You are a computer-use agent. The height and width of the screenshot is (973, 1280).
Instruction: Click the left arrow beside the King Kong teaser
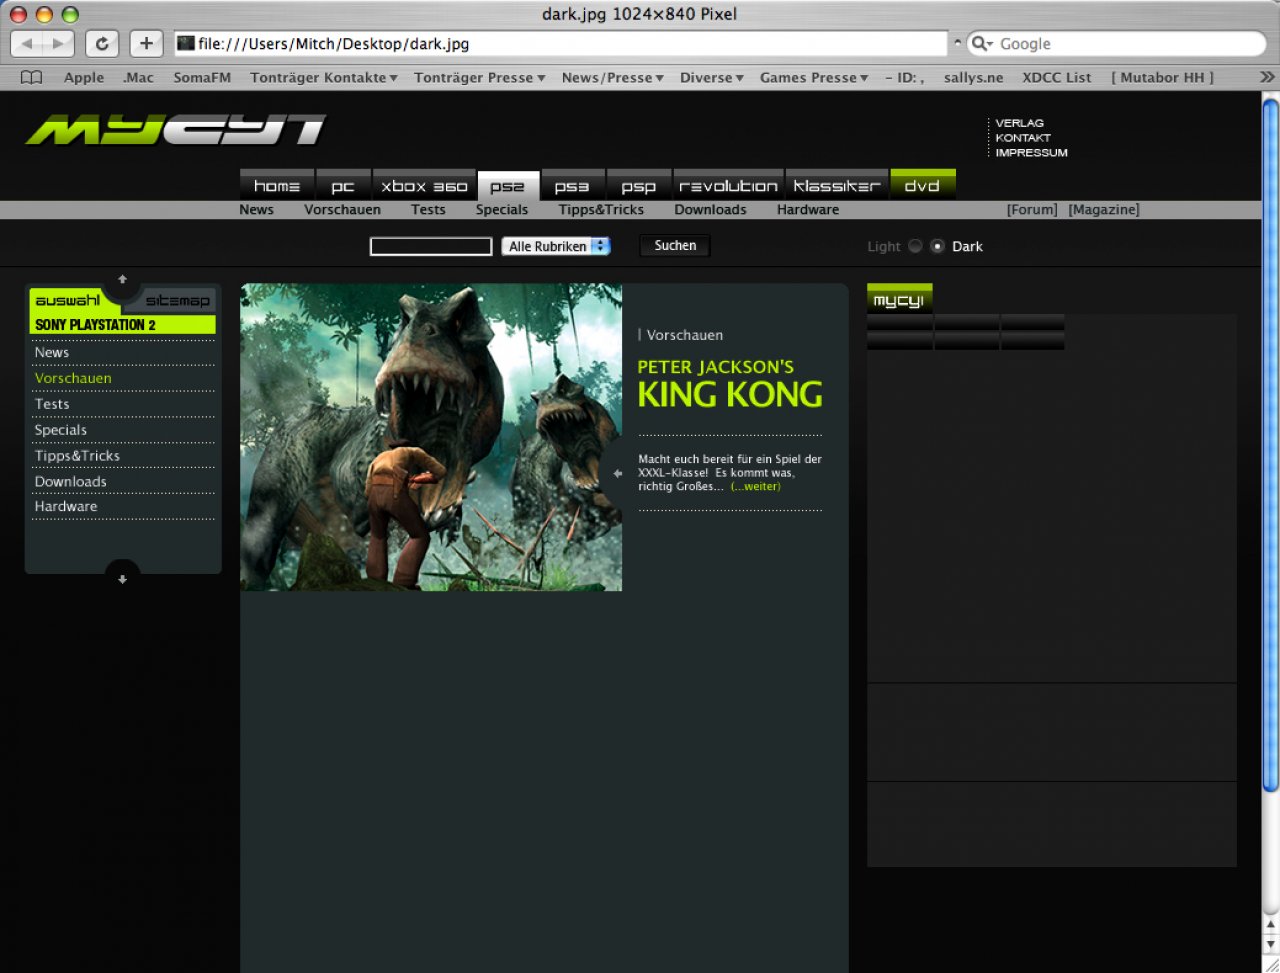click(x=617, y=474)
